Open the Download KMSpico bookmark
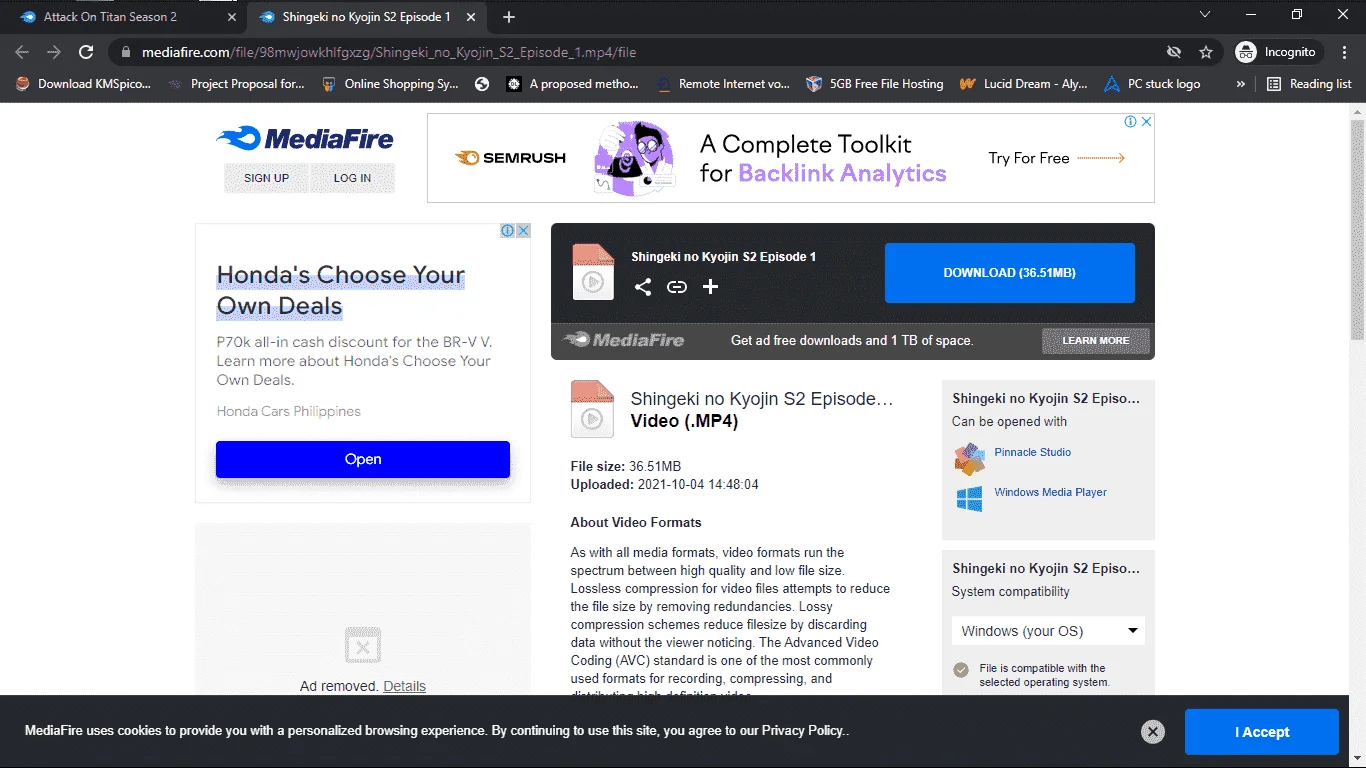Image resolution: width=1366 pixels, height=768 pixels. (x=83, y=84)
